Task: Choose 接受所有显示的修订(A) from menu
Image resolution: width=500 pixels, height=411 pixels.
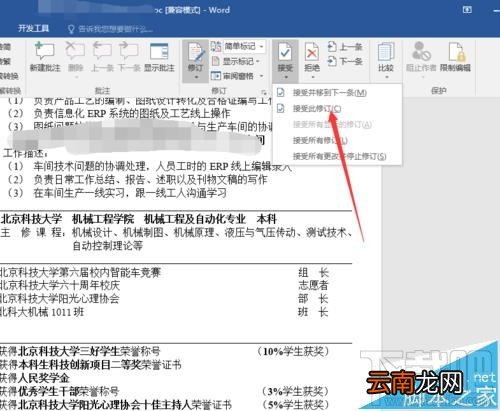Action: [x=337, y=124]
